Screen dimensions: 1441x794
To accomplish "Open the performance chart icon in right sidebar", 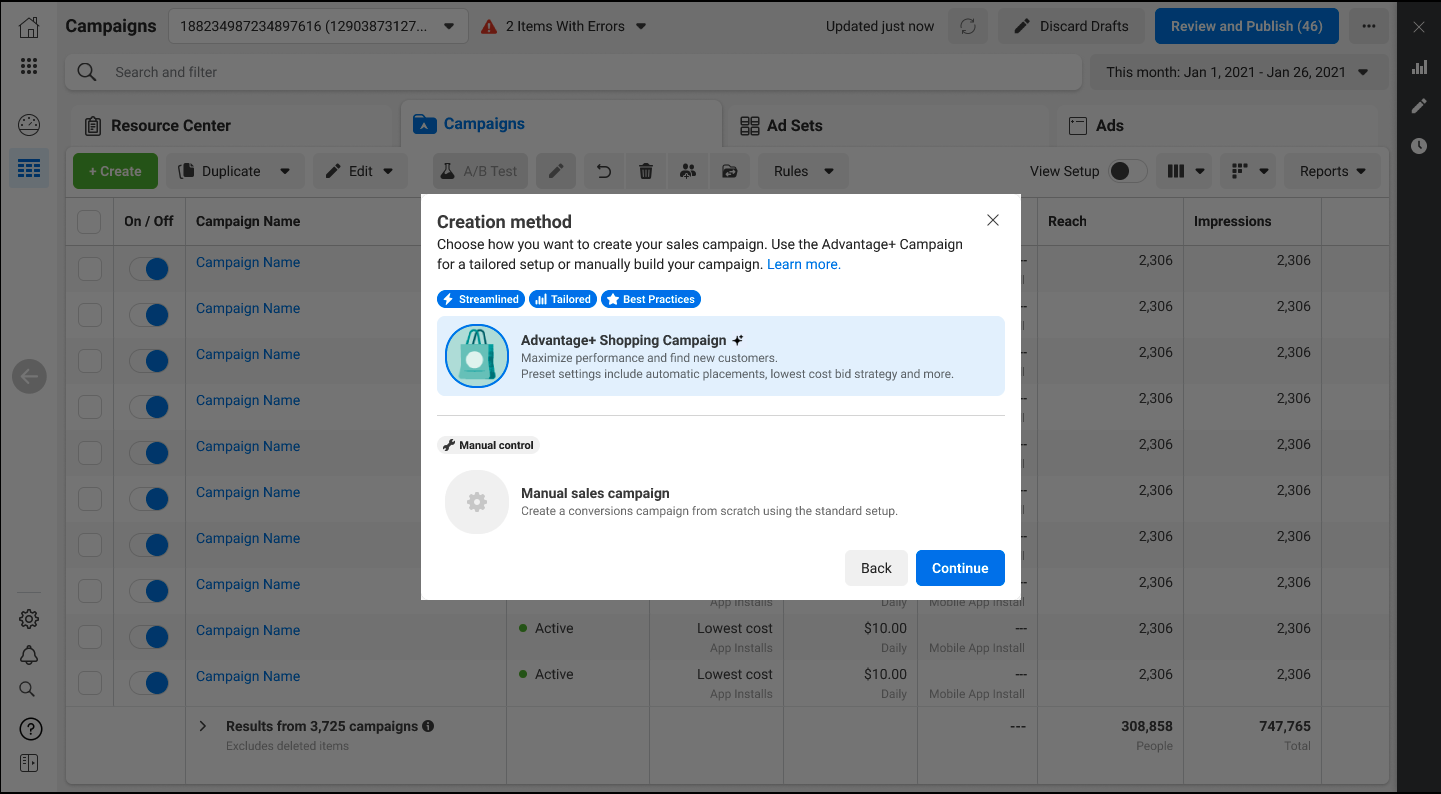I will [x=1418, y=68].
